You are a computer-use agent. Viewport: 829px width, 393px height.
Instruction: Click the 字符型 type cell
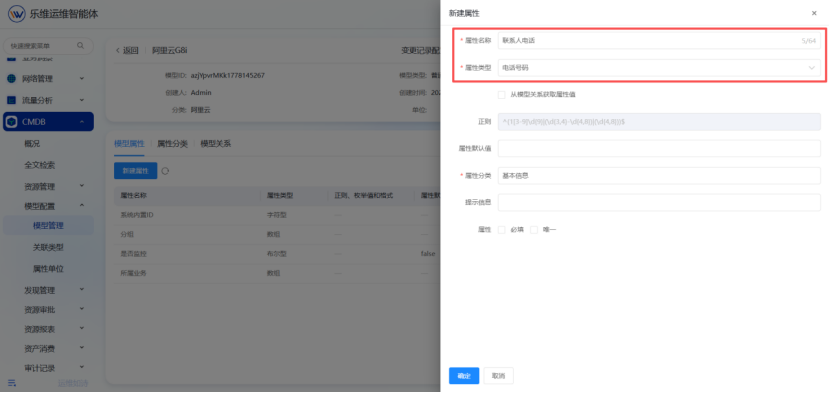pyautogui.click(x=277, y=215)
